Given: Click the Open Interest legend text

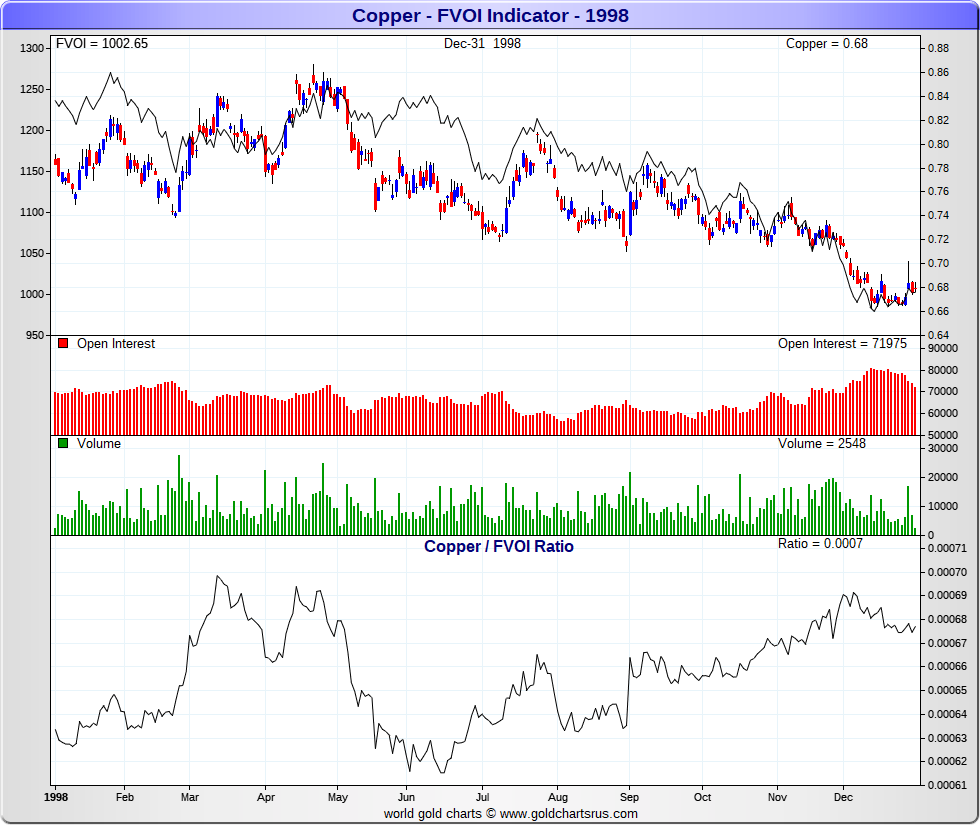Looking at the screenshot, I should point(116,343).
